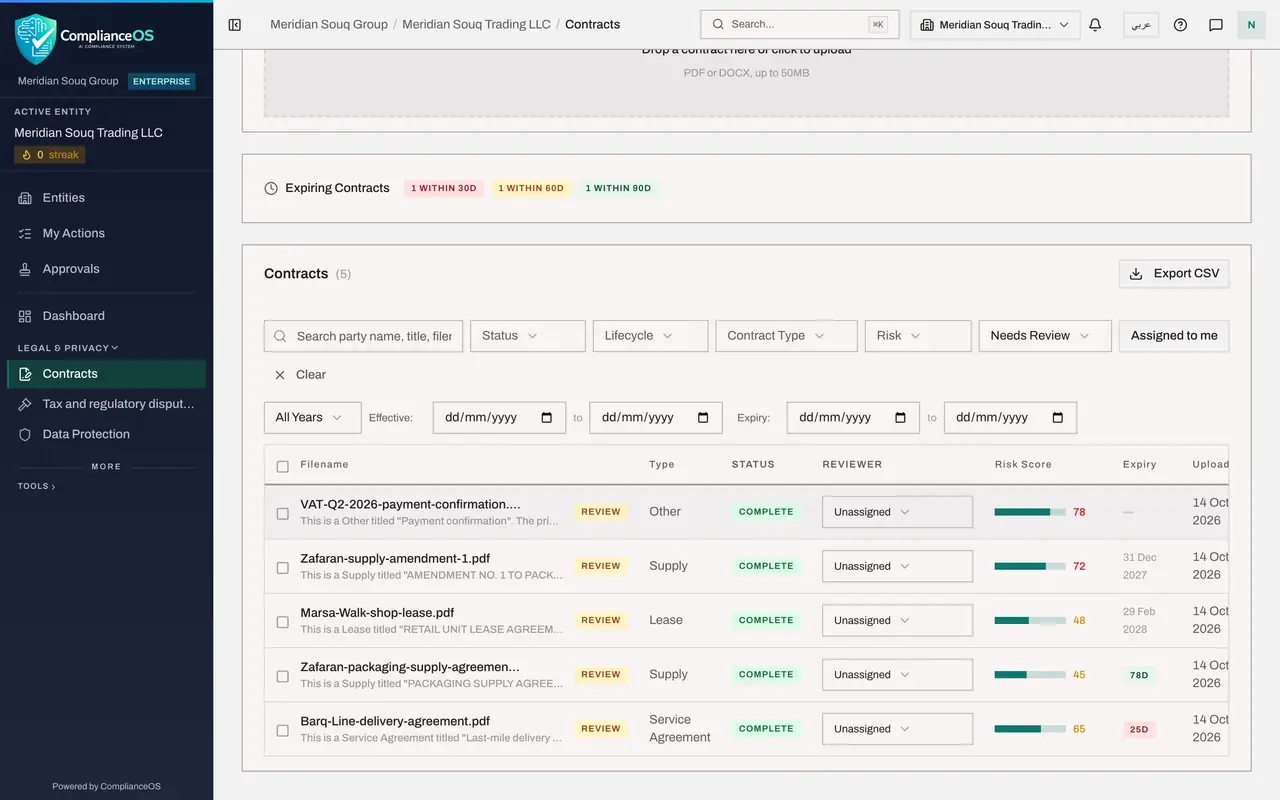Open the All Years dropdown
Image resolution: width=1280 pixels, height=800 pixels.
(312, 418)
